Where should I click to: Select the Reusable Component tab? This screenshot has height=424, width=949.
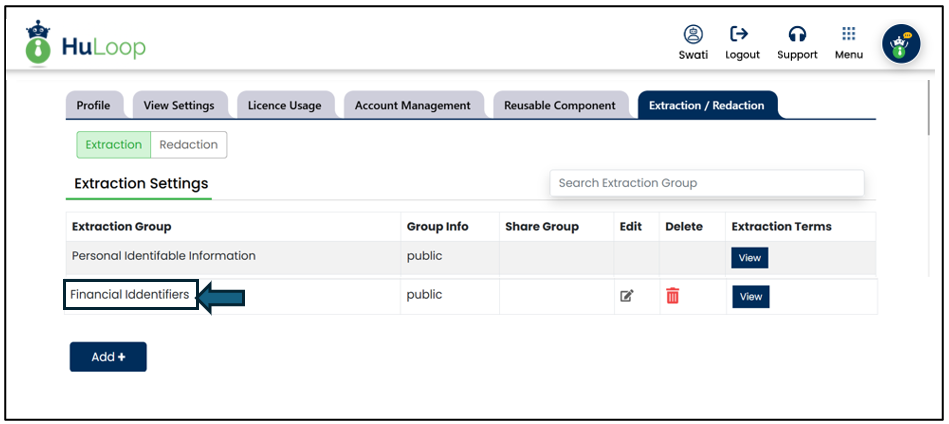click(x=559, y=106)
